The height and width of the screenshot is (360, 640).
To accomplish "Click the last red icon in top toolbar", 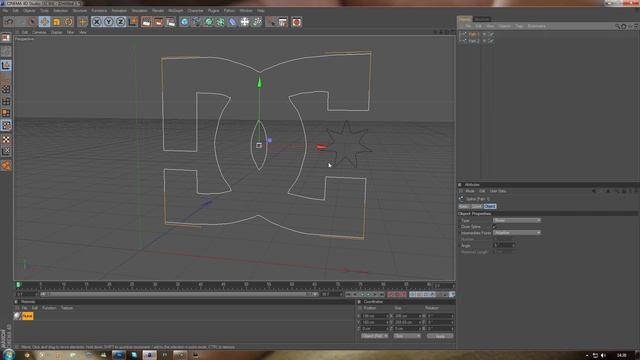I will [297, 22].
